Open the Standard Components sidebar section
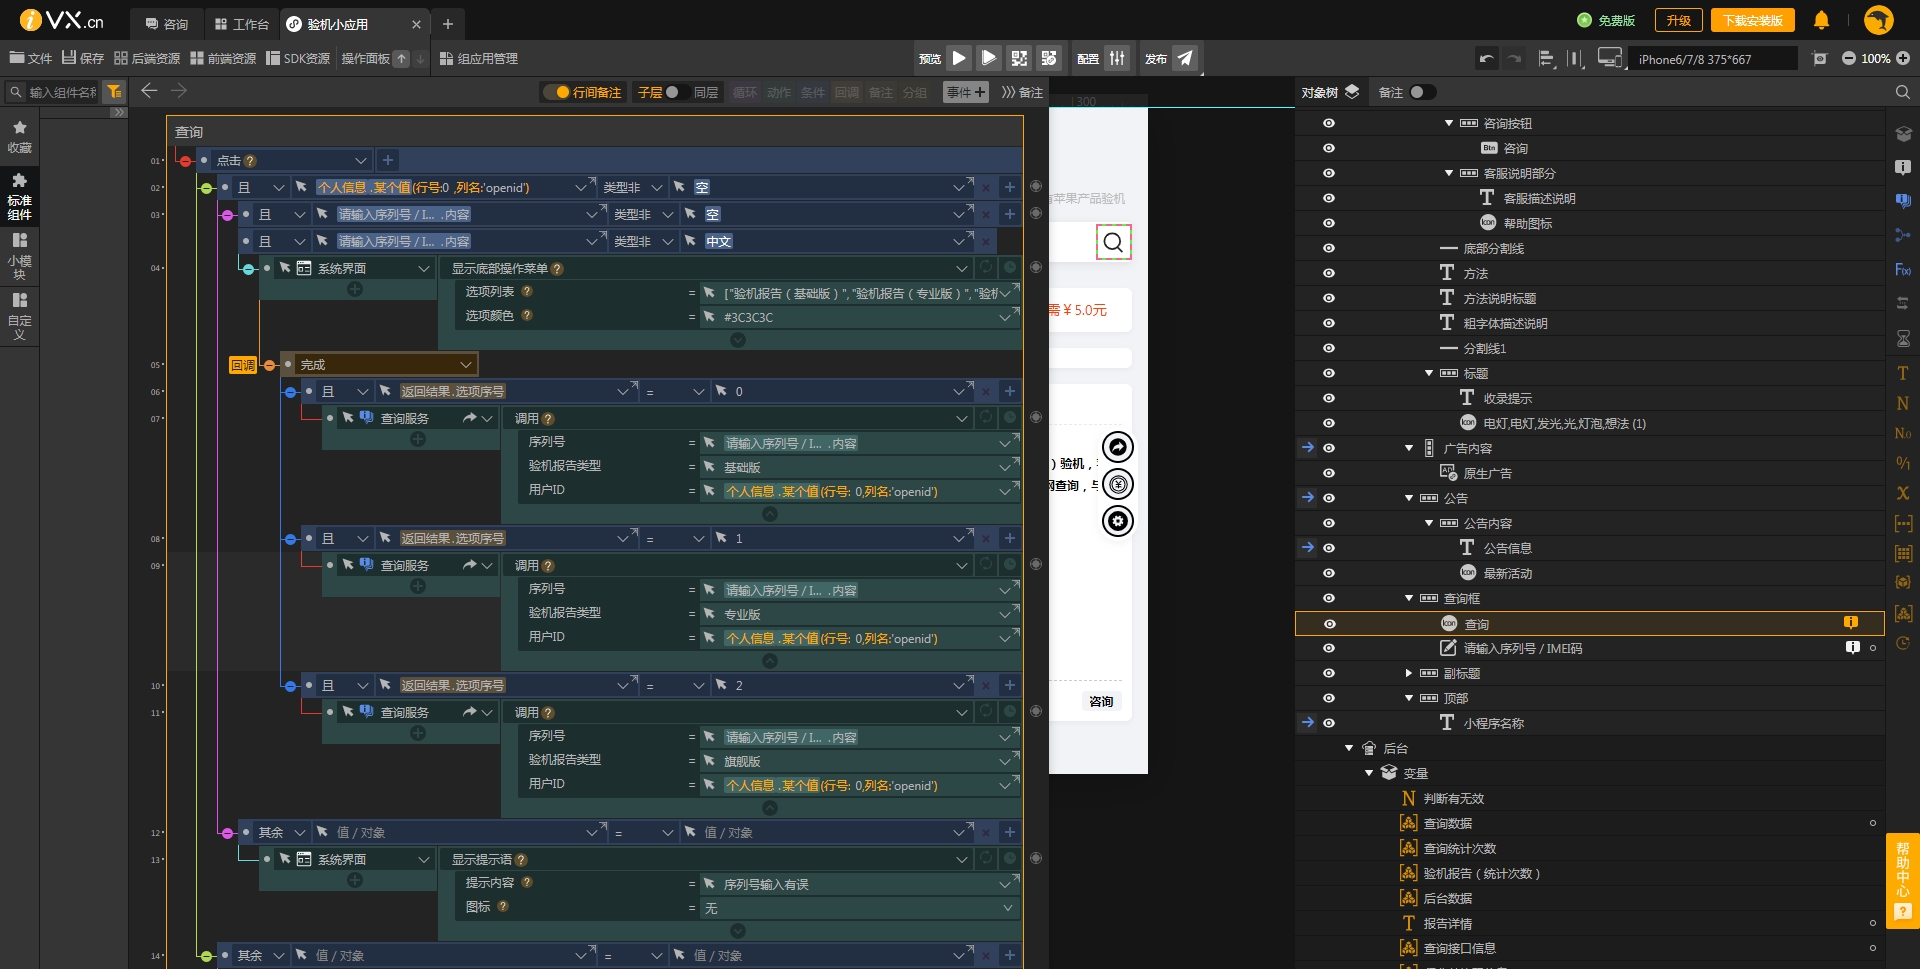1920x969 pixels. point(19,195)
